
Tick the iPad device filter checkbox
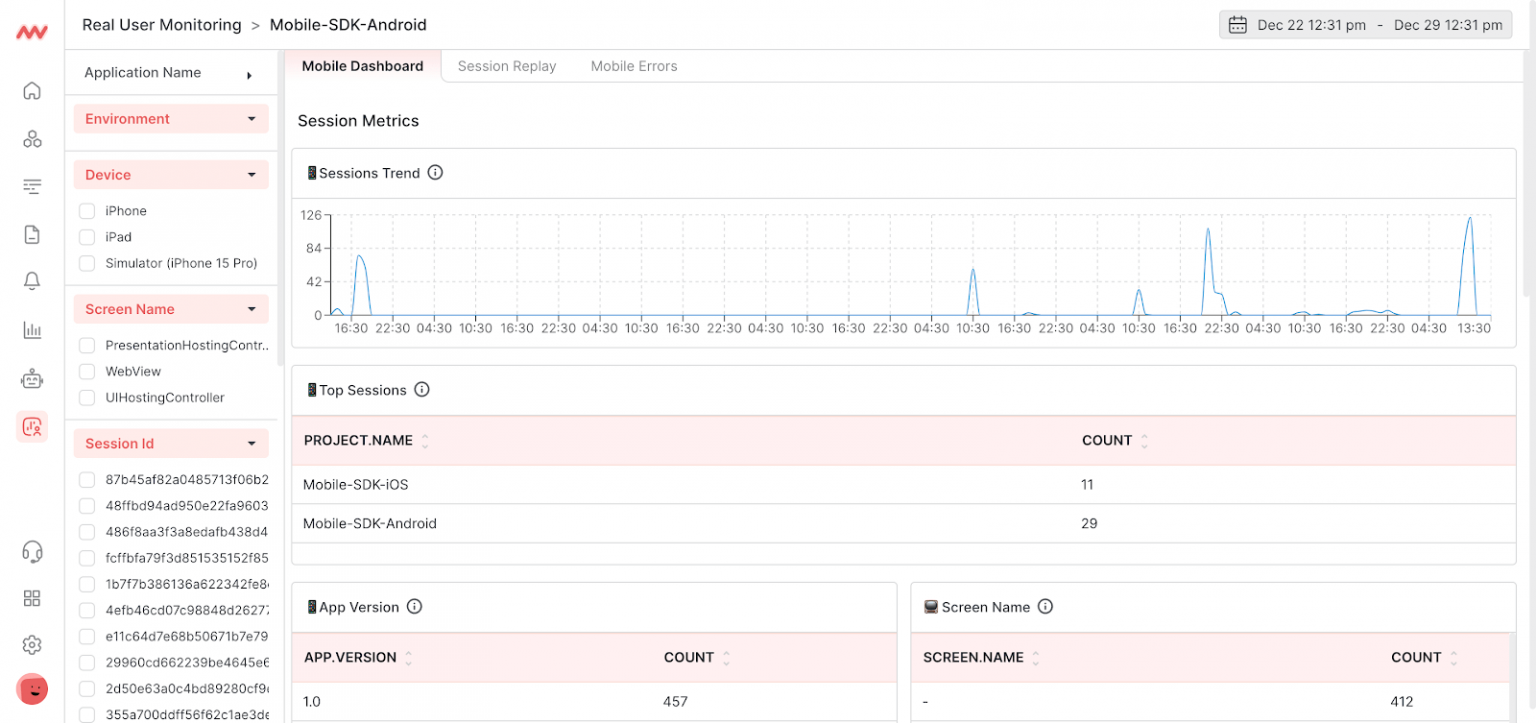point(87,237)
